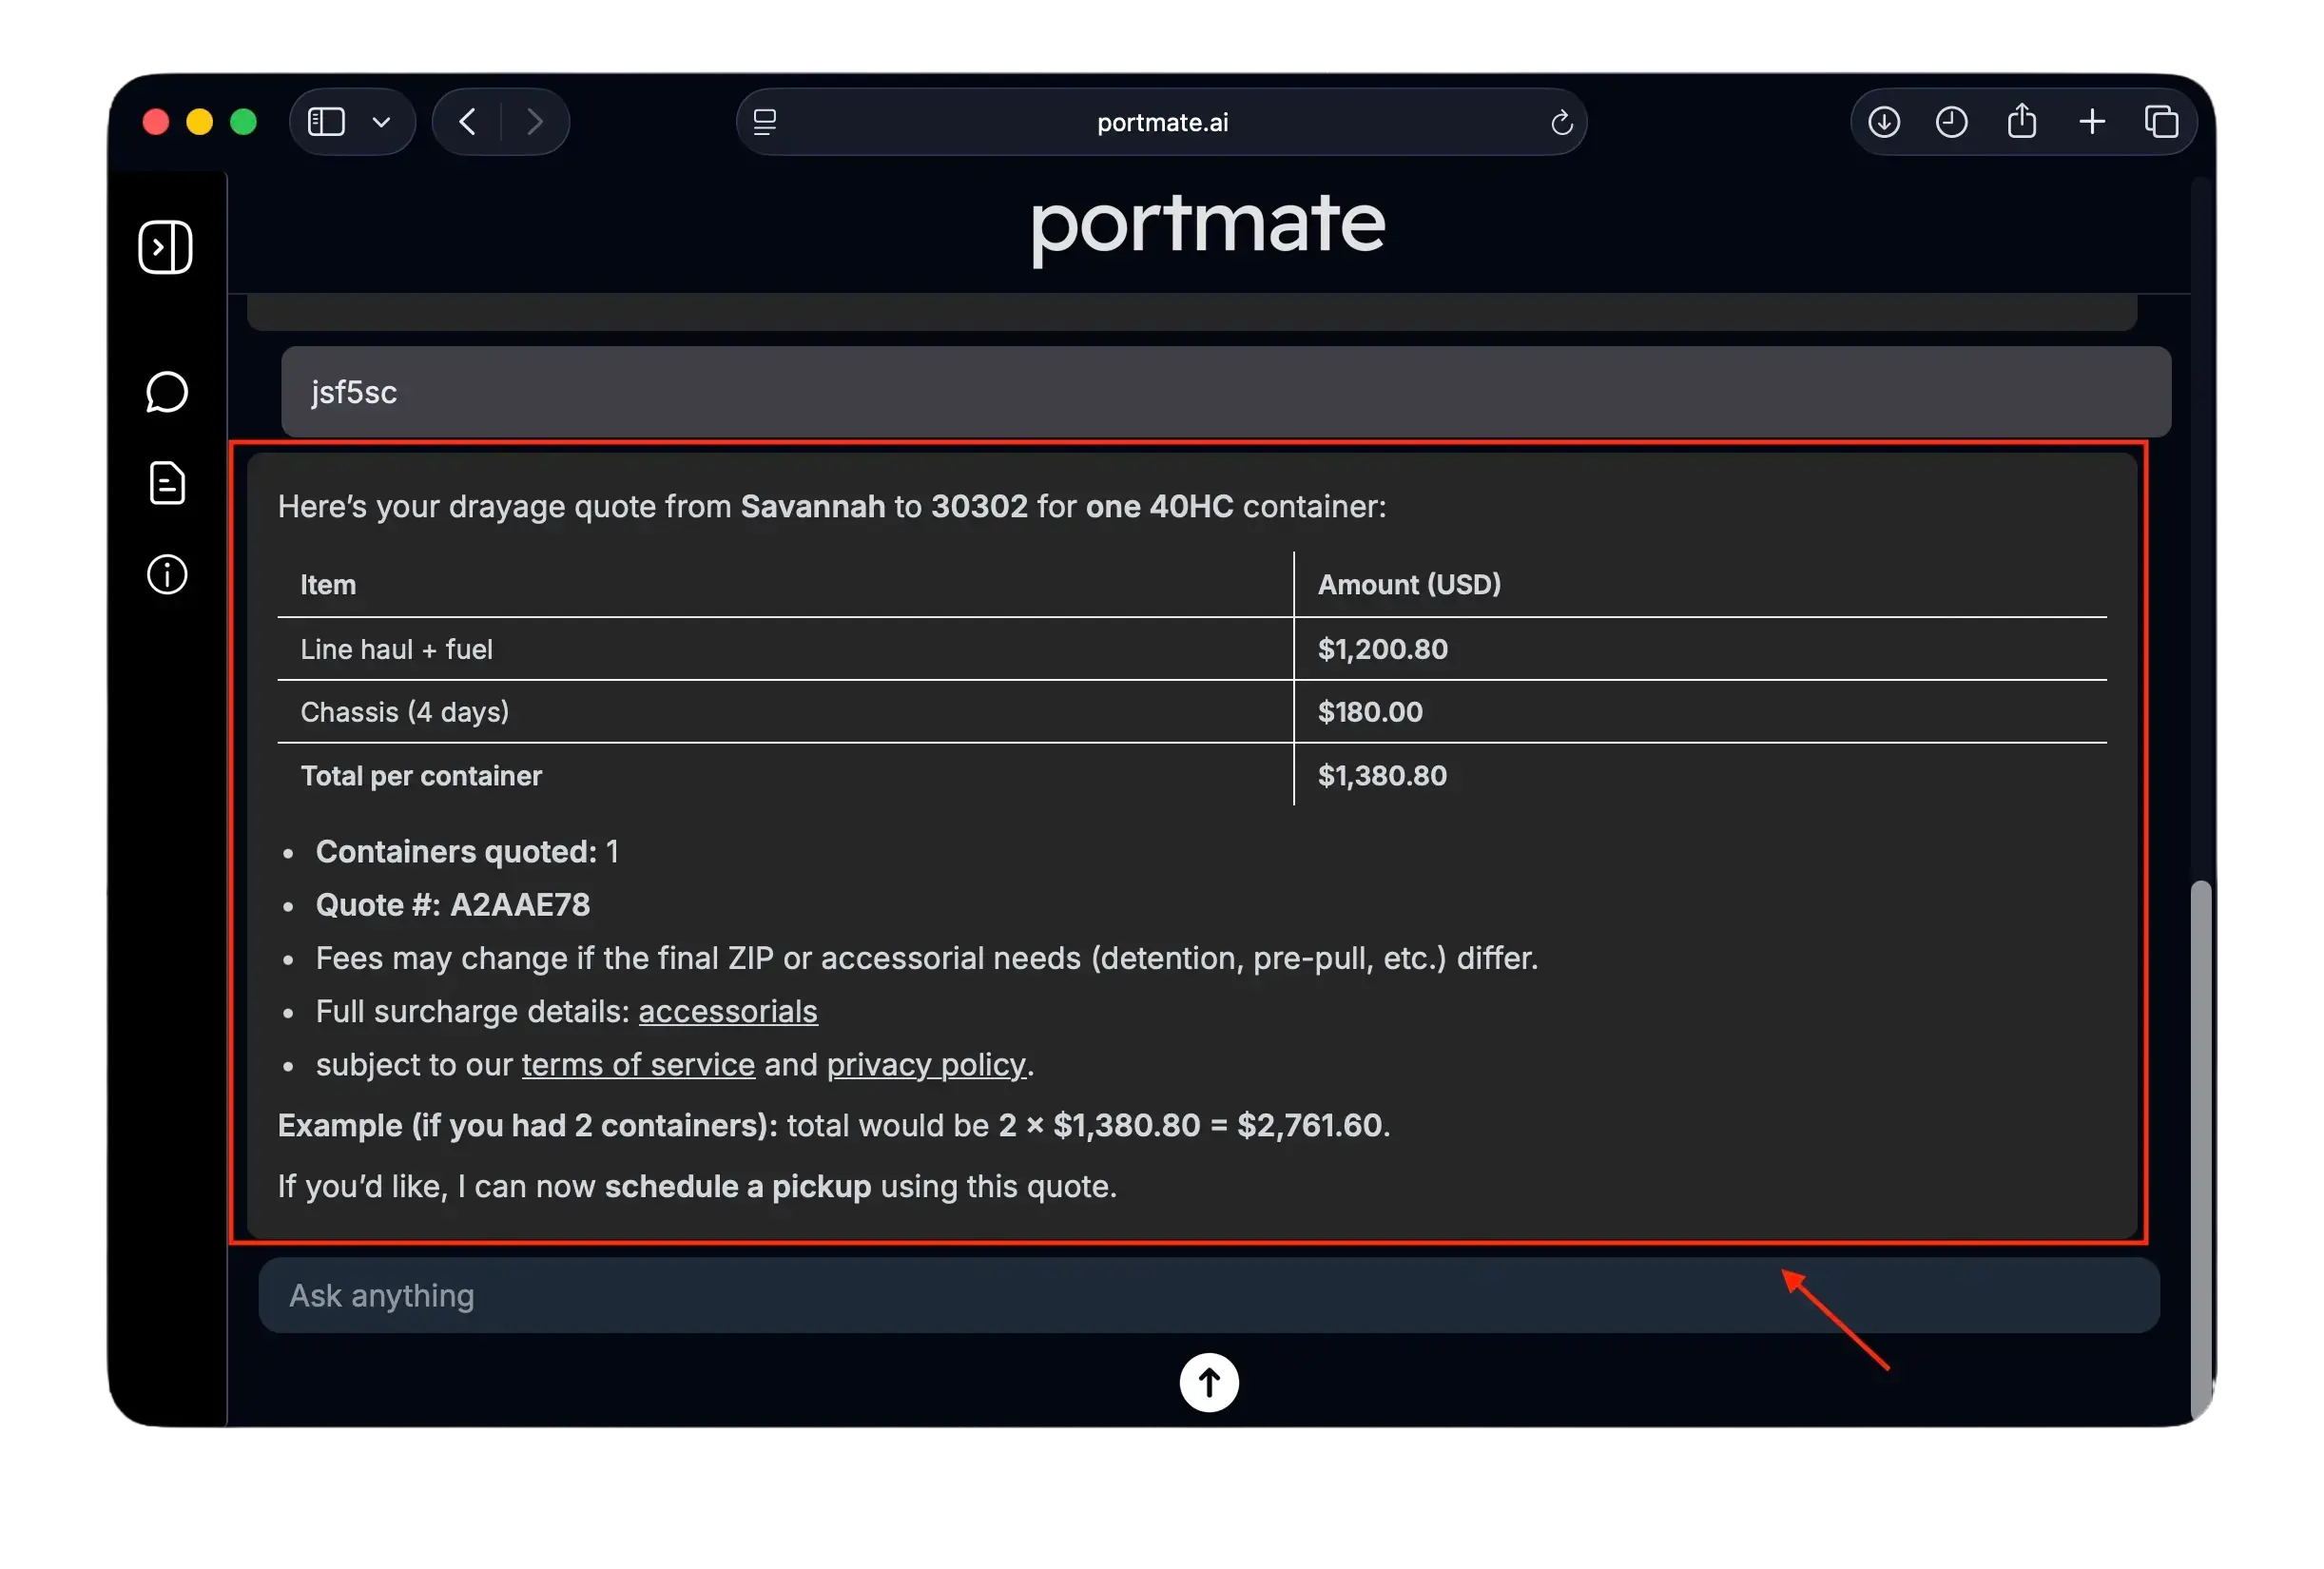Show Safari downloads
Screen dimensions: 2324x1569
(1884, 122)
